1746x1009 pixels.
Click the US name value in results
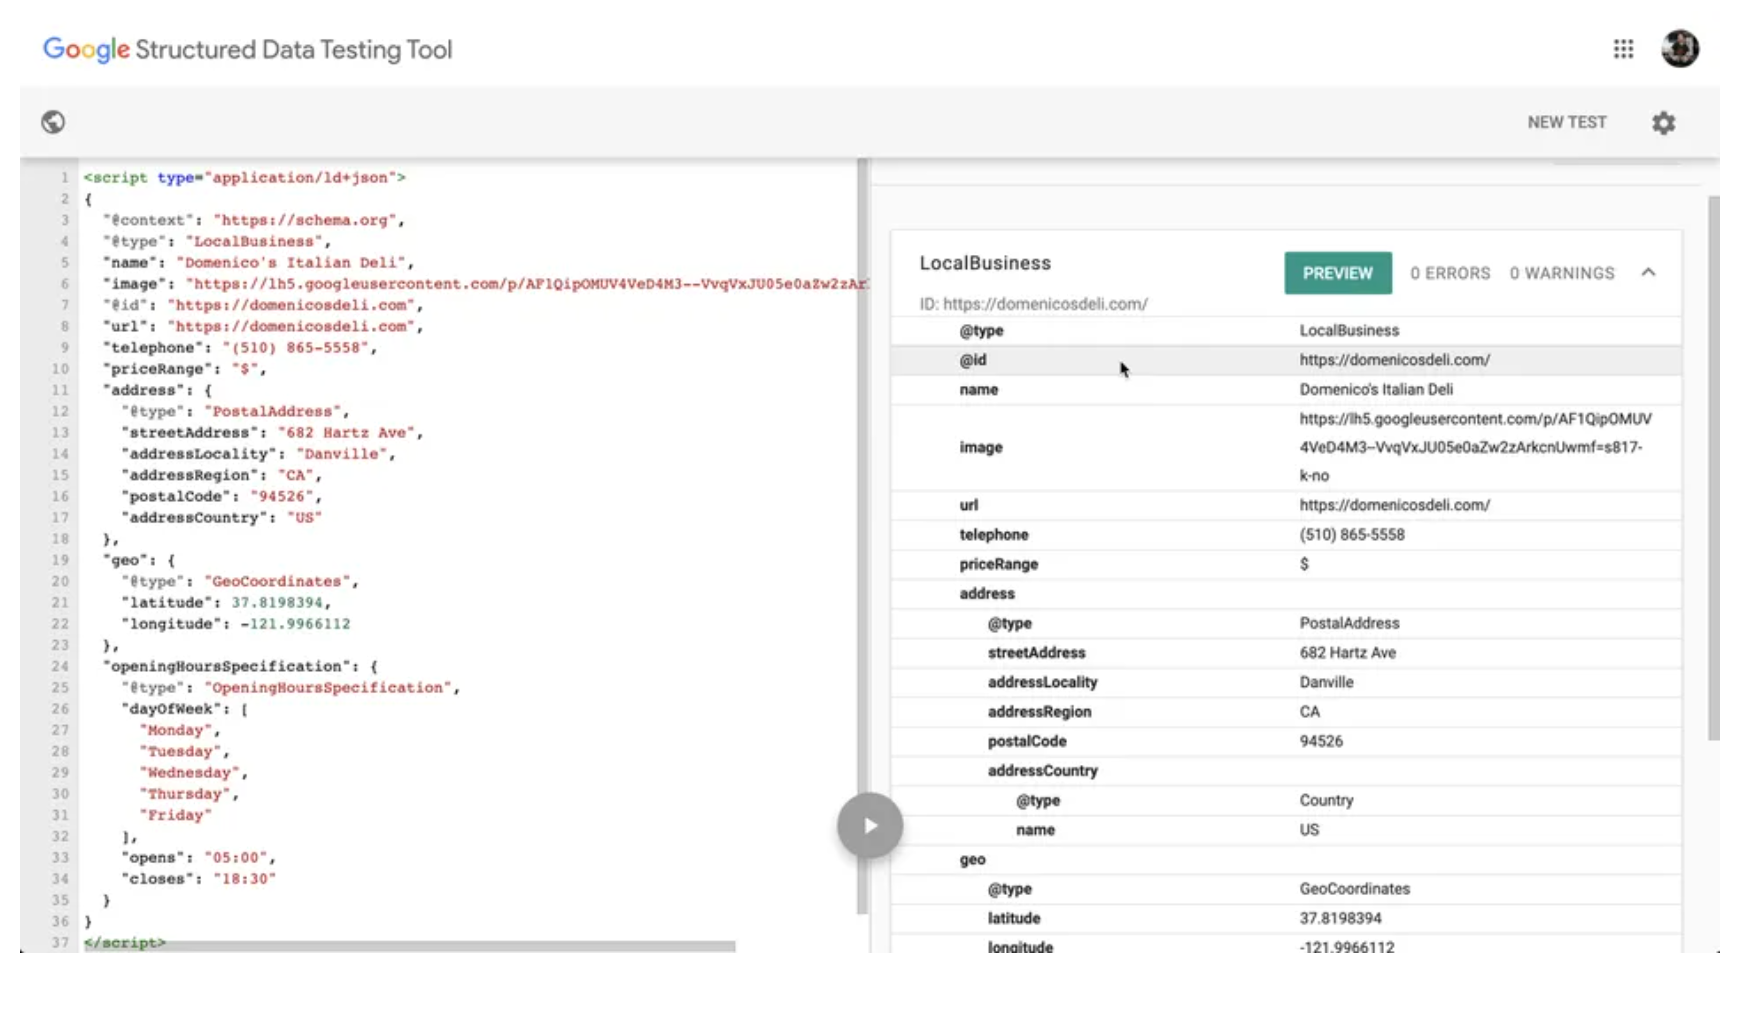1309,830
